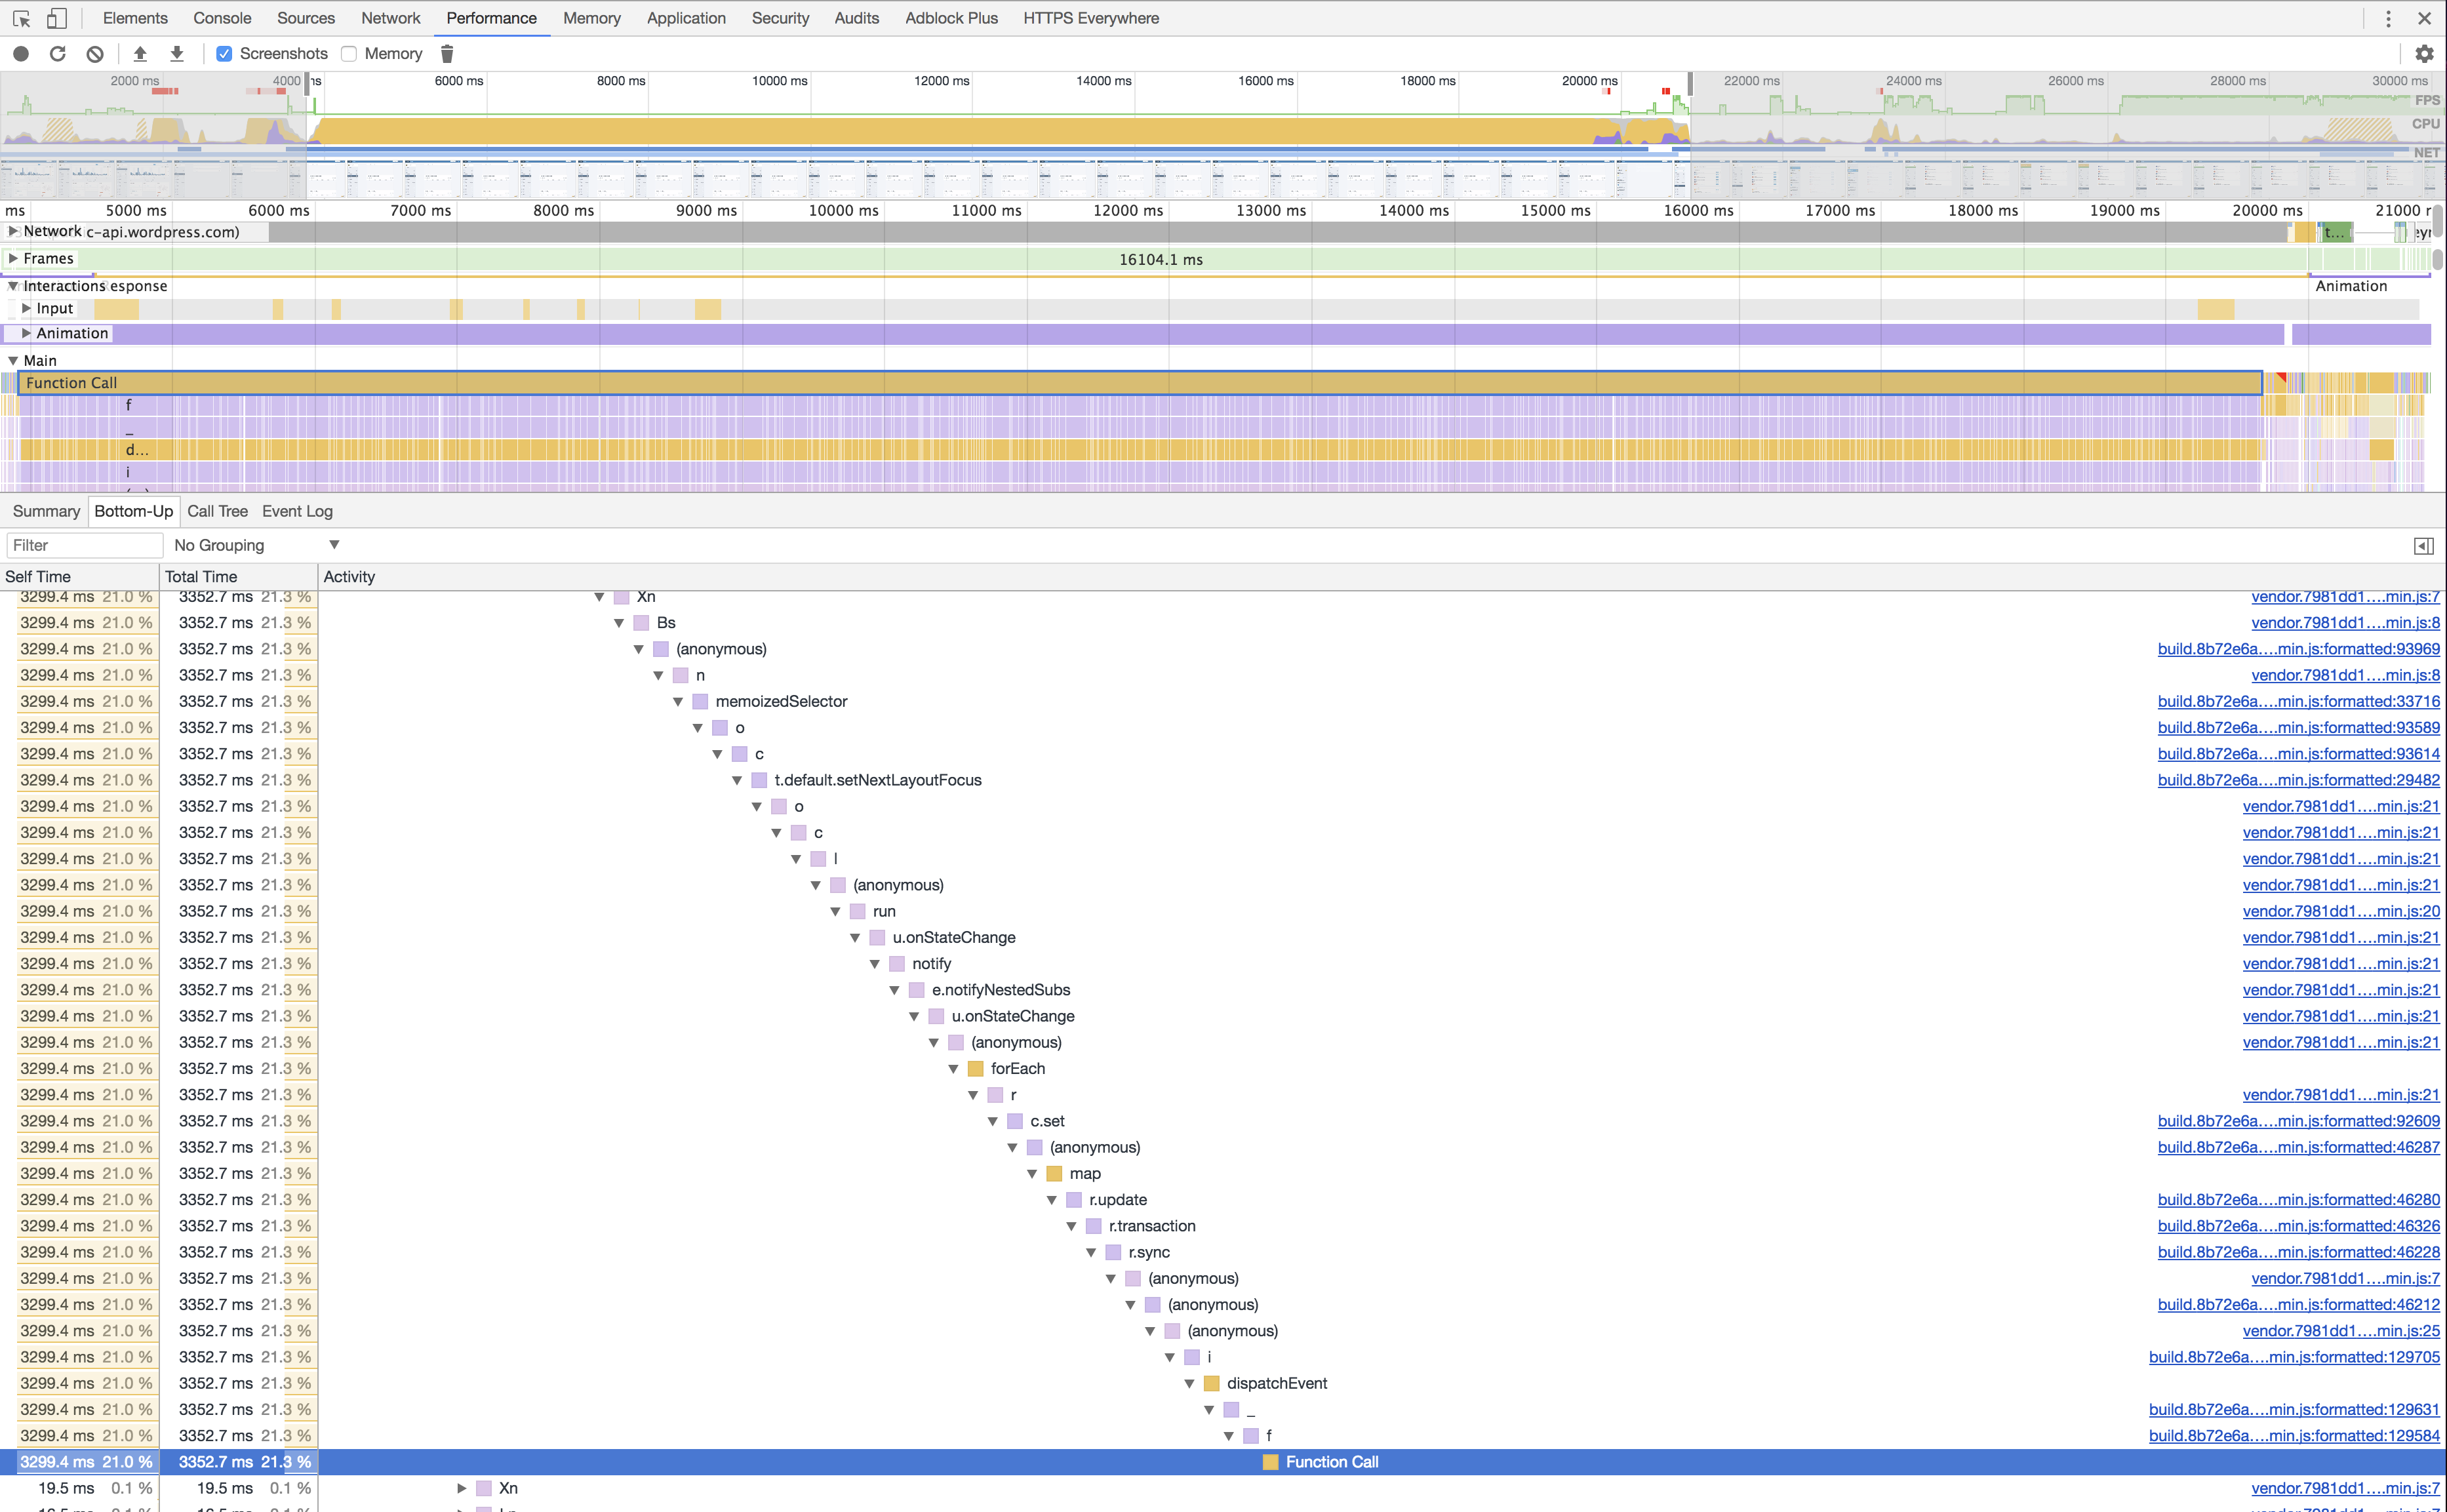Open the Sources tab

click(x=306, y=18)
